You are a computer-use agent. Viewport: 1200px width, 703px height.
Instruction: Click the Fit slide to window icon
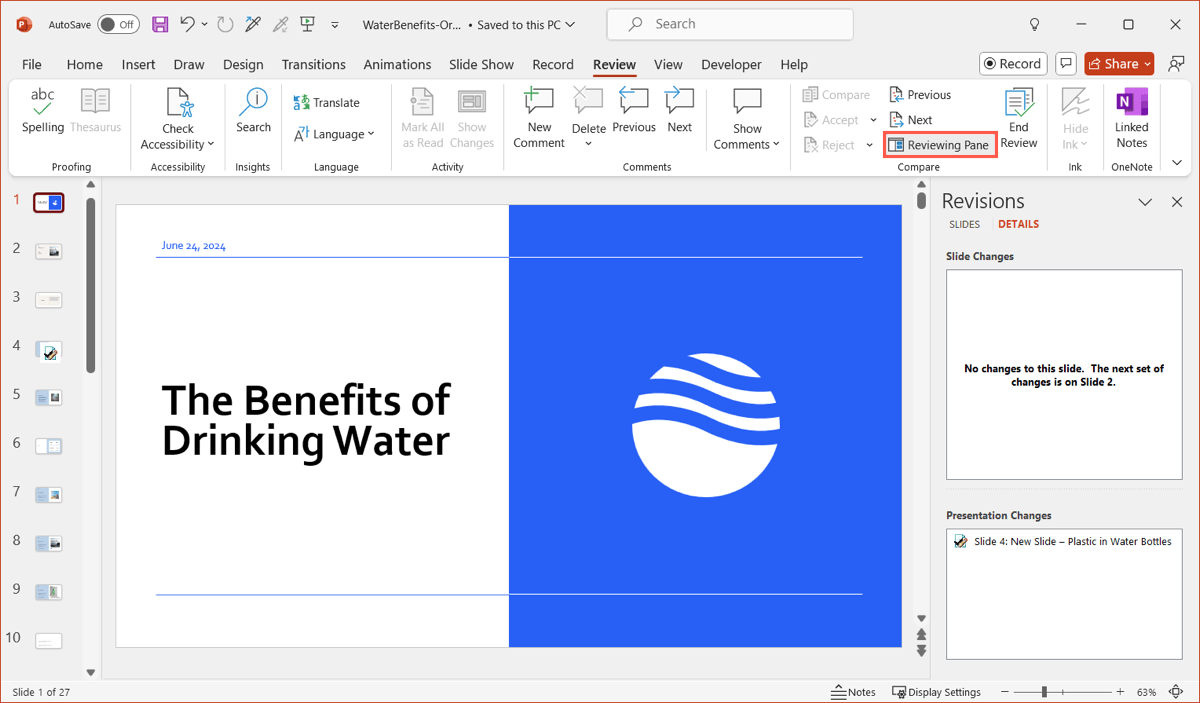1176,692
